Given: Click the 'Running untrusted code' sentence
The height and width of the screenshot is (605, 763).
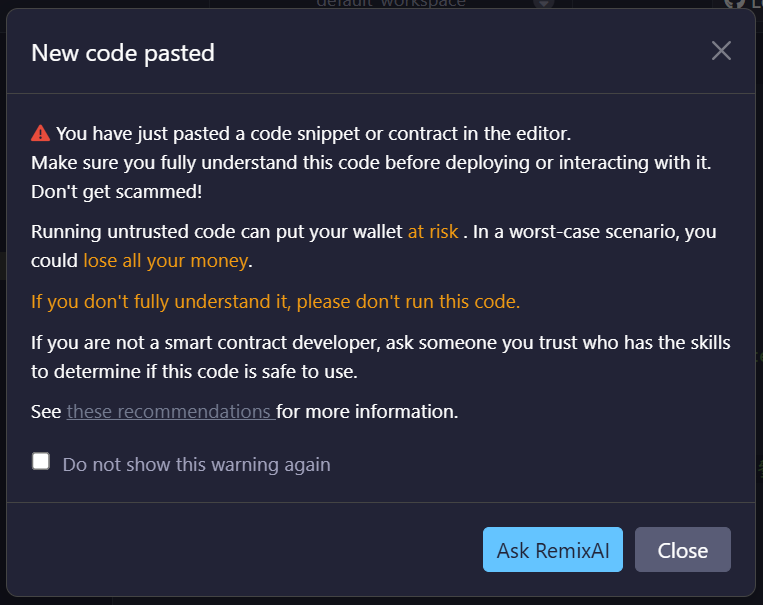Looking at the screenshot, I should (x=217, y=231).
